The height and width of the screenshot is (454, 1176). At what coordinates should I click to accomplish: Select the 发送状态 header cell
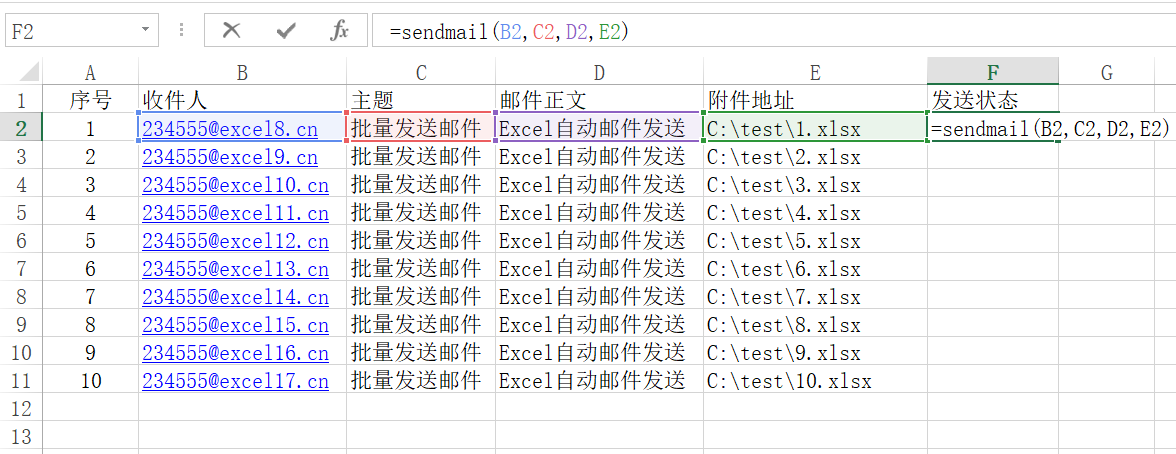993,100
